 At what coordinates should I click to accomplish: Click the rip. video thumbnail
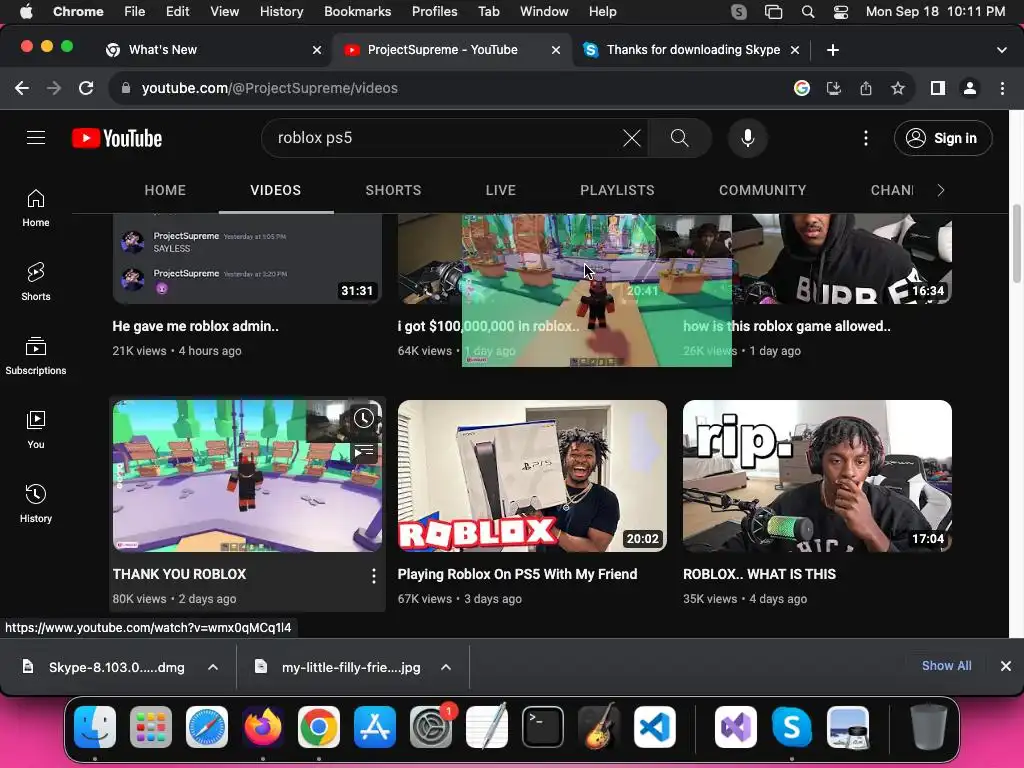point(817,475)
